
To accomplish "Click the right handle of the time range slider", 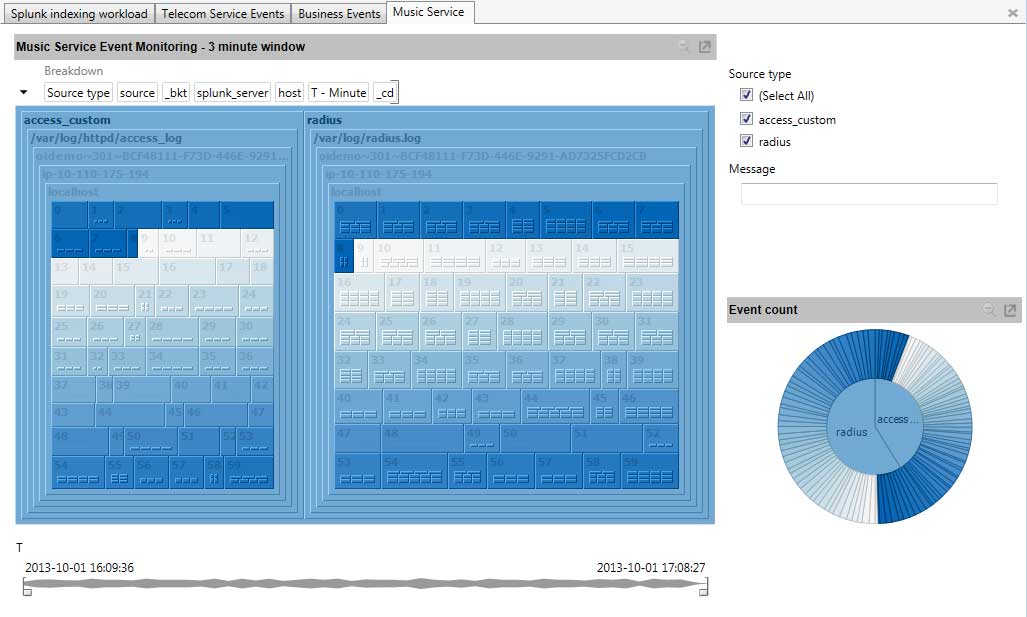I will click(704, 591).
